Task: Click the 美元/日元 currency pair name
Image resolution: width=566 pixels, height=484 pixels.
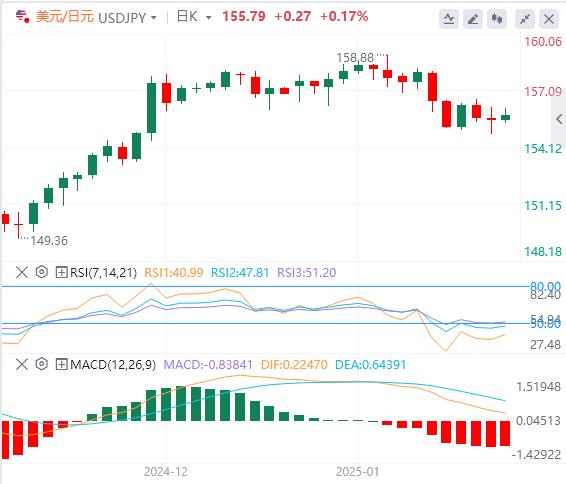Action: pyautogui.click(x=65, y=17)
